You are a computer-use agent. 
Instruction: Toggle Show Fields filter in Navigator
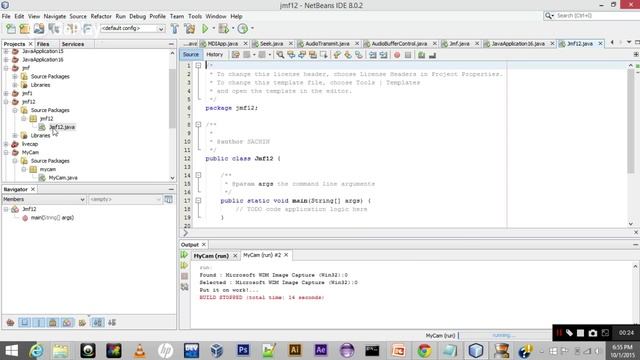24,322
